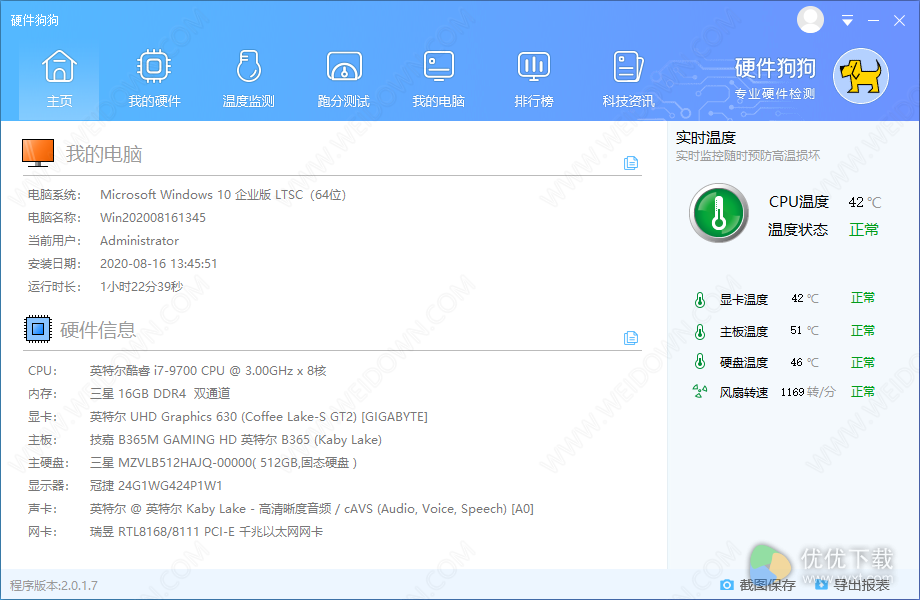Open the 科技资讯 tech news tab
The image size is (920, 600).
pos(628,79)
